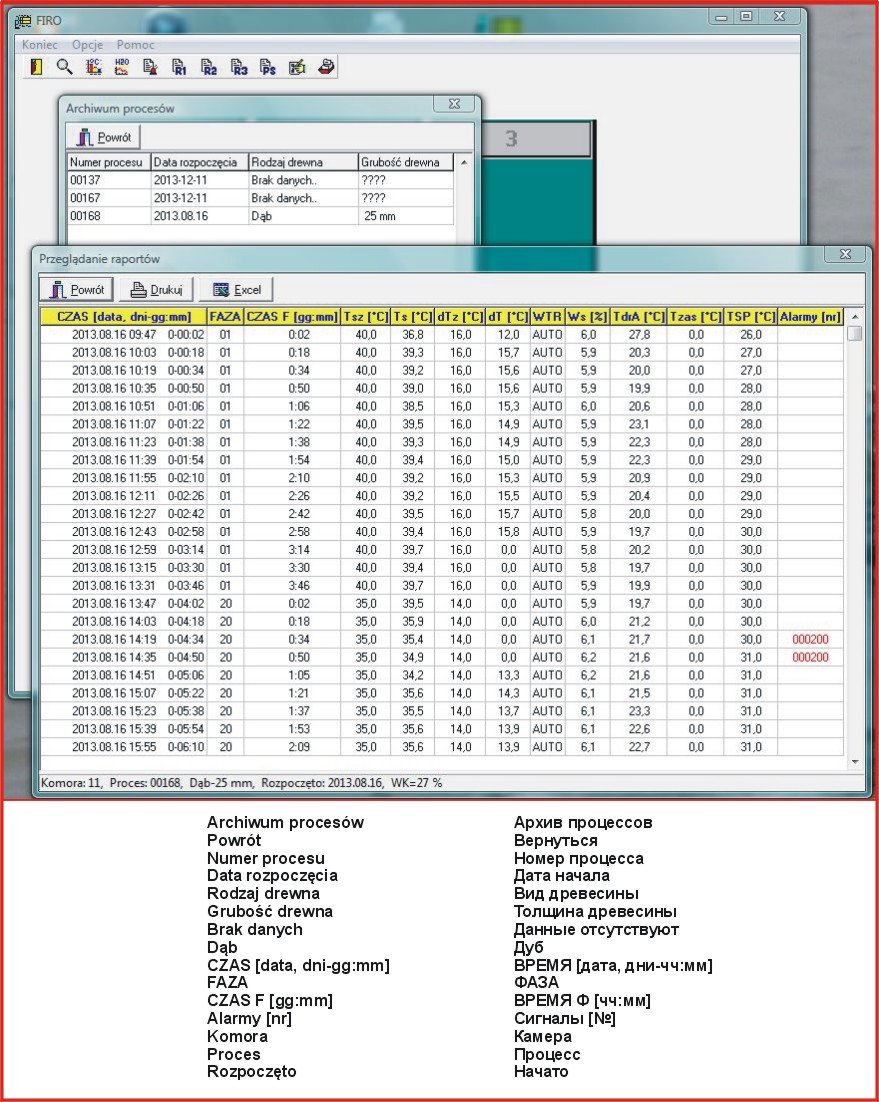
Task: Select the row 2013.08.16 09:47
Action: click(x=442, y=335)
